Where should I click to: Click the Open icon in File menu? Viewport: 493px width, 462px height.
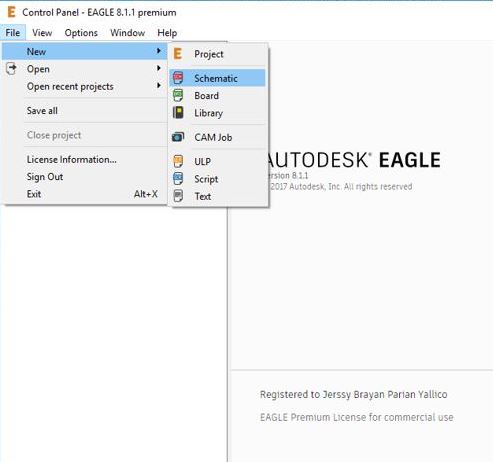pyautogui.click(x=11, y=69)
